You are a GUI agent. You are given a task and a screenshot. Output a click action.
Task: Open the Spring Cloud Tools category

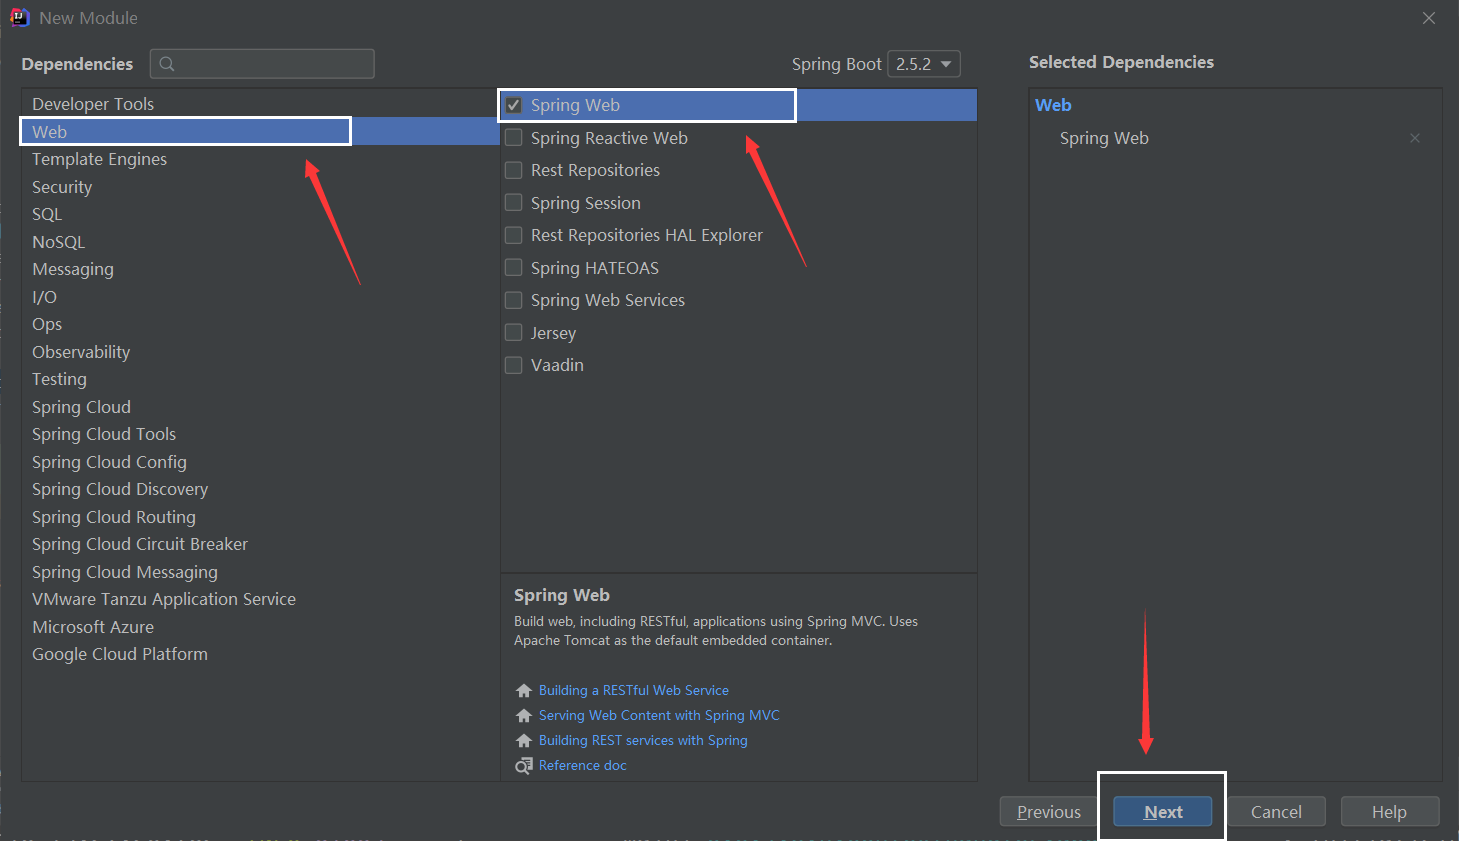(x=260, y=434)
